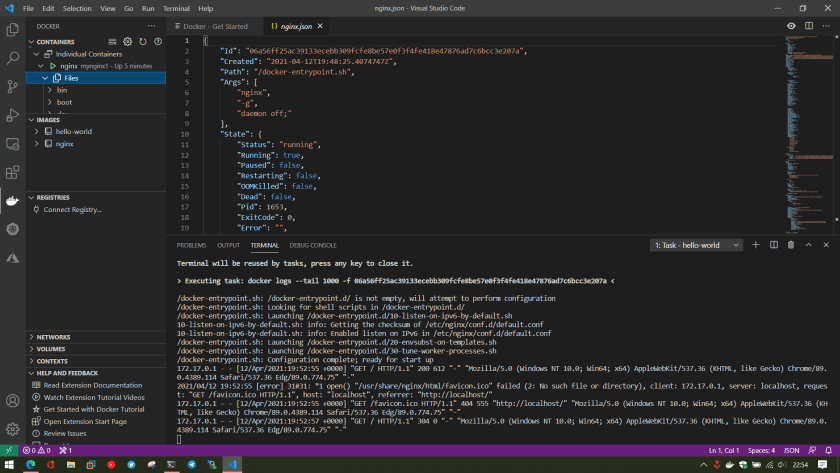Open Source Control view
This screenshot has height=473, width=840.
click(x=12, y=86)
